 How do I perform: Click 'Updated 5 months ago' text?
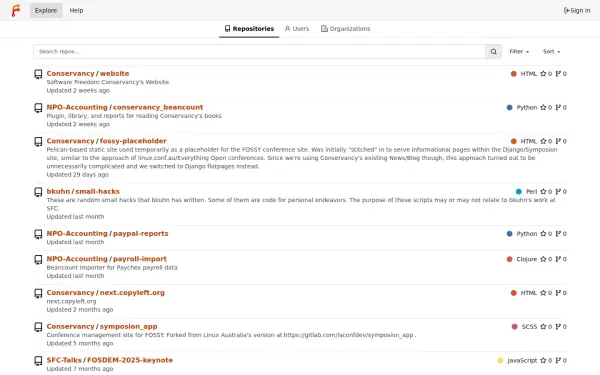coord(80,343)
